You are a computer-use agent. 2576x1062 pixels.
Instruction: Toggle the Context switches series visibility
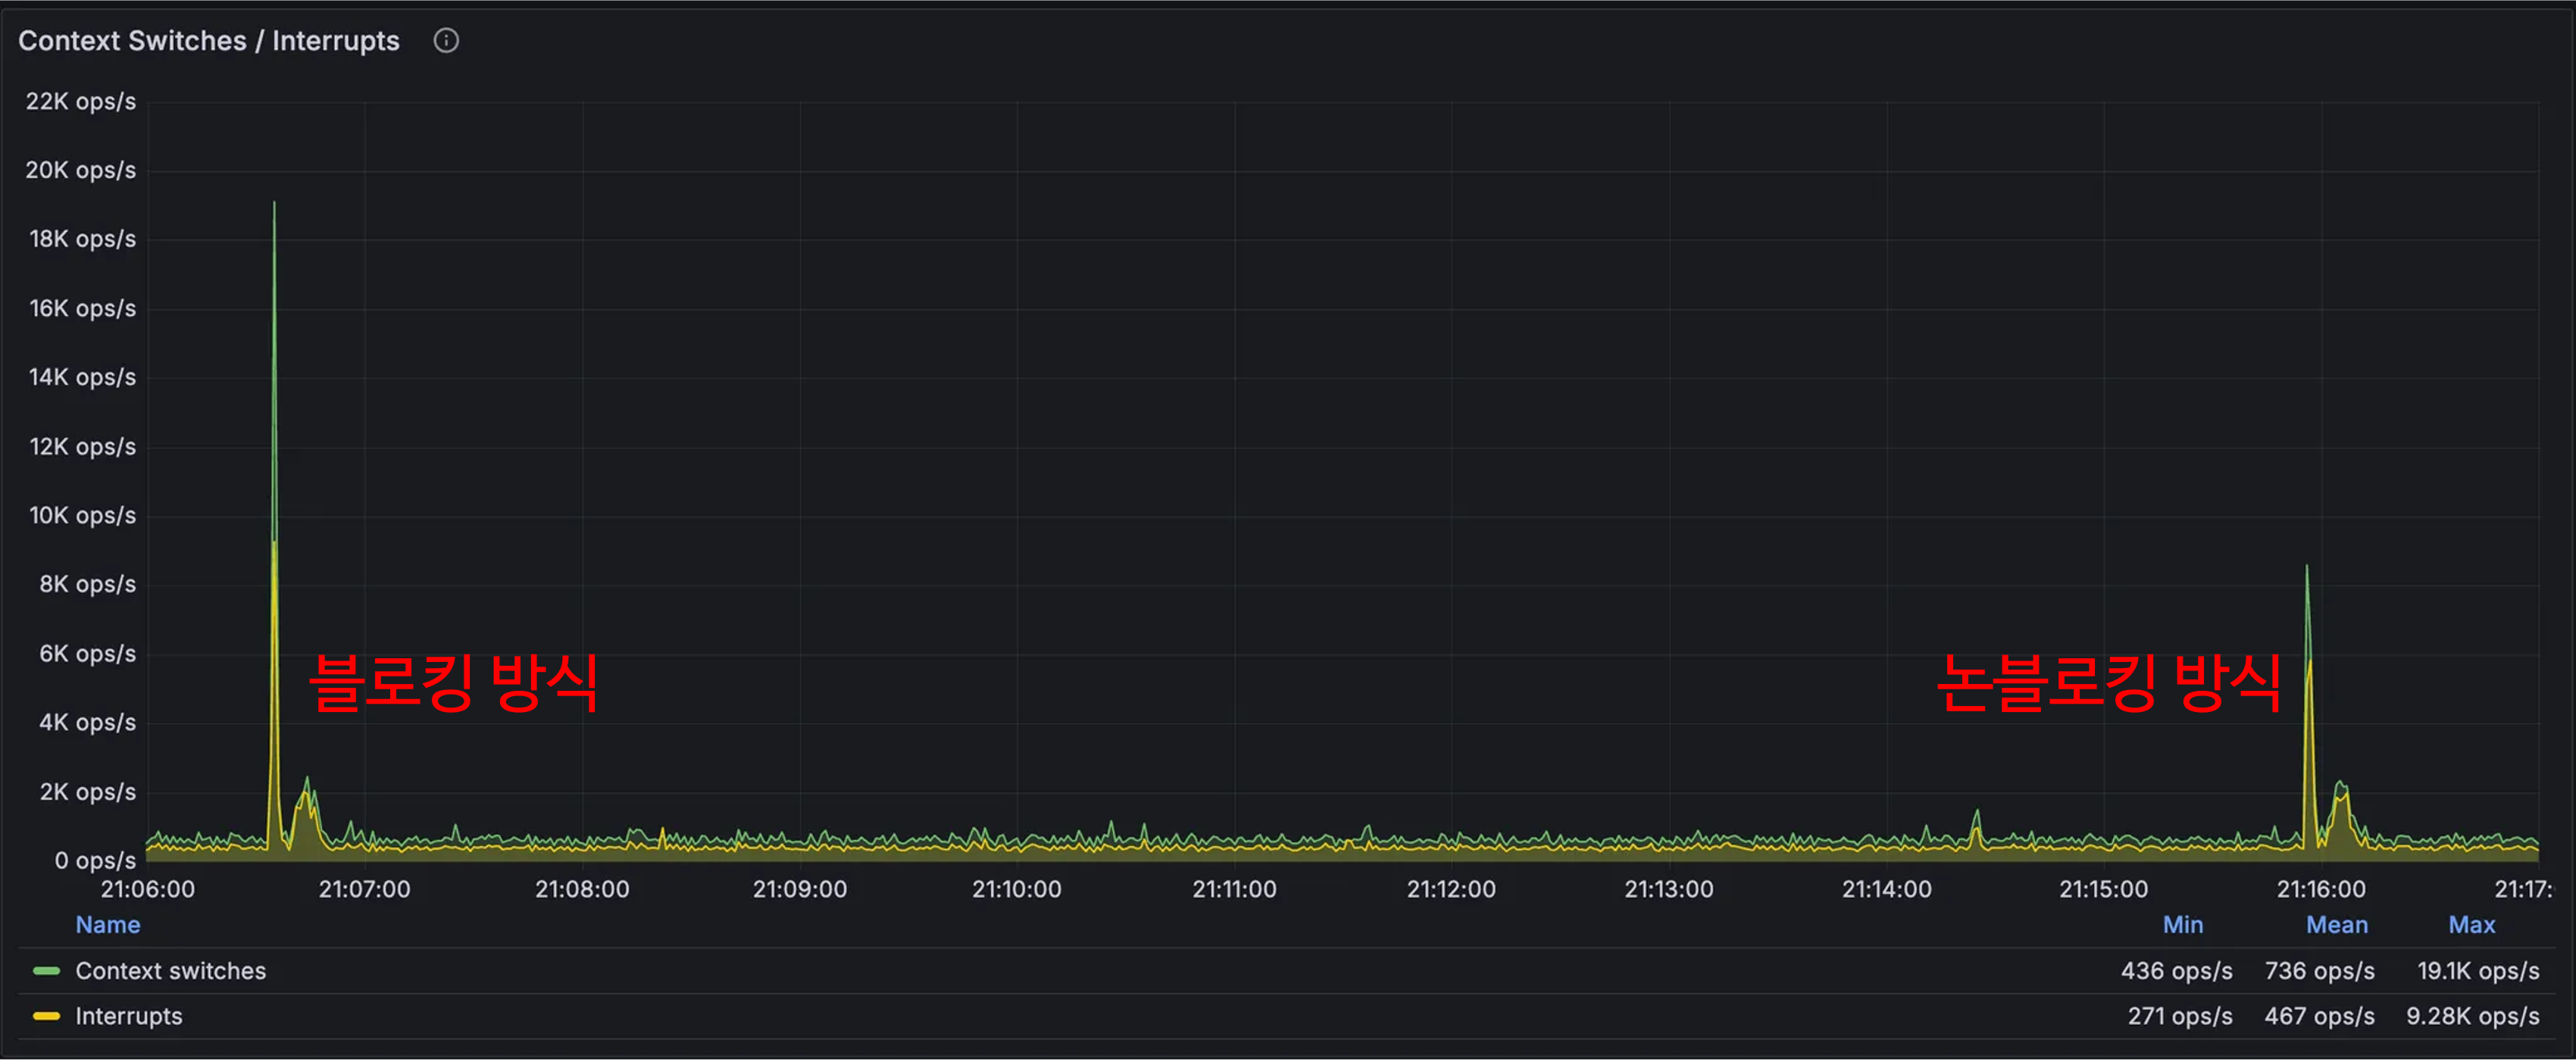coord(170,970)
